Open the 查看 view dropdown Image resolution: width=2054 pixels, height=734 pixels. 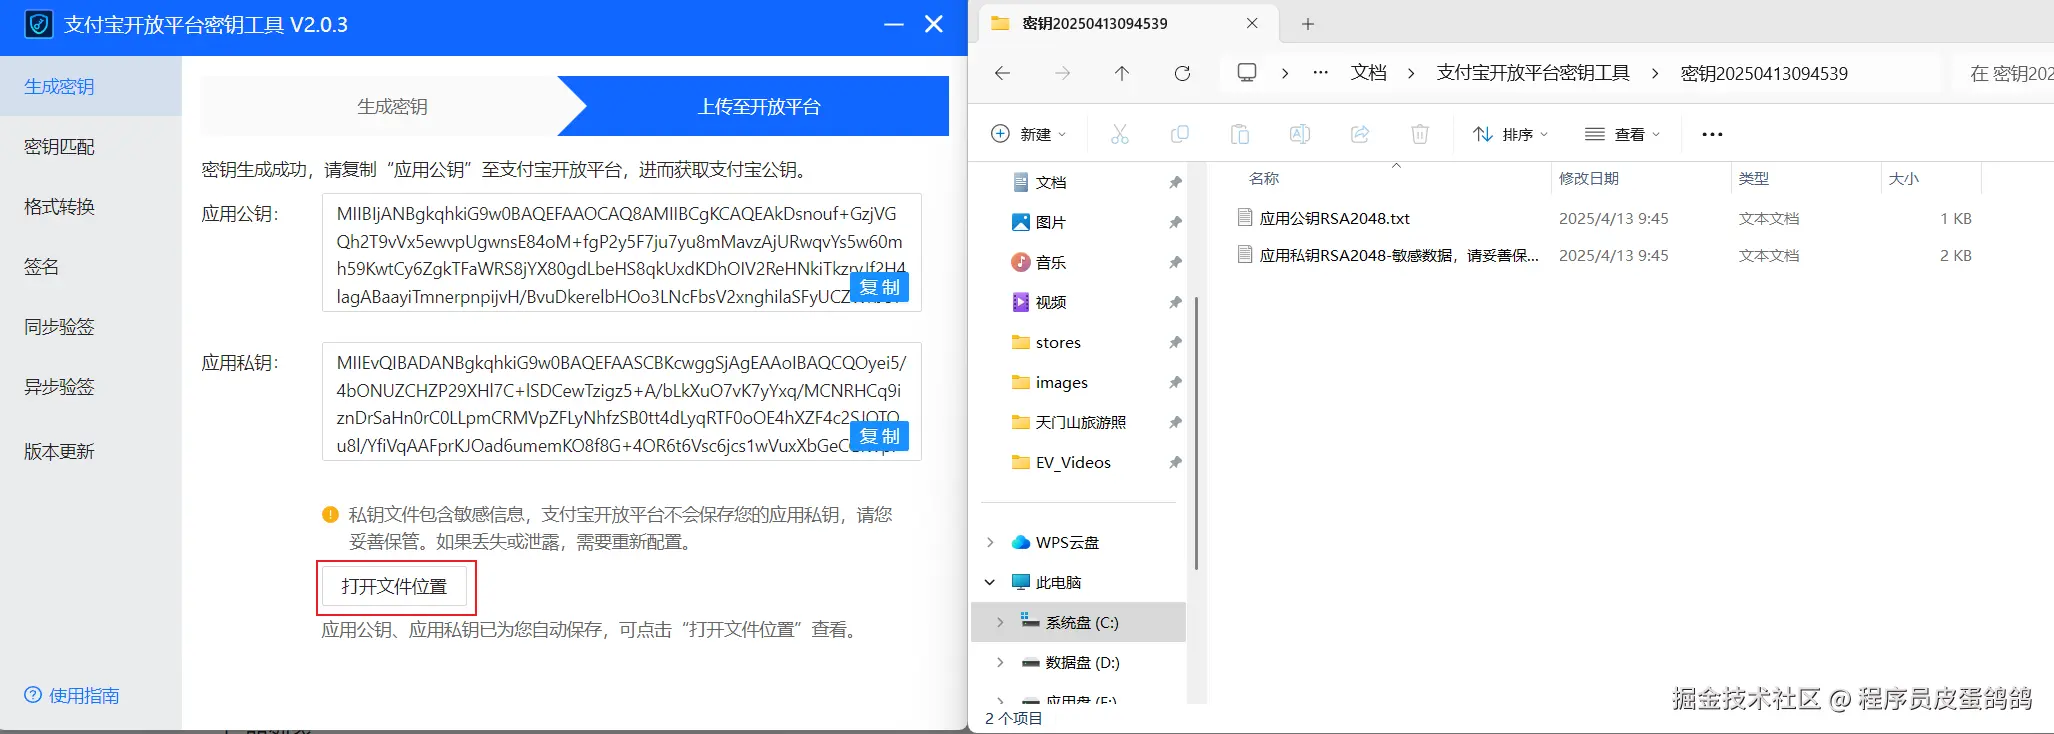click(x=1622, y=134)
